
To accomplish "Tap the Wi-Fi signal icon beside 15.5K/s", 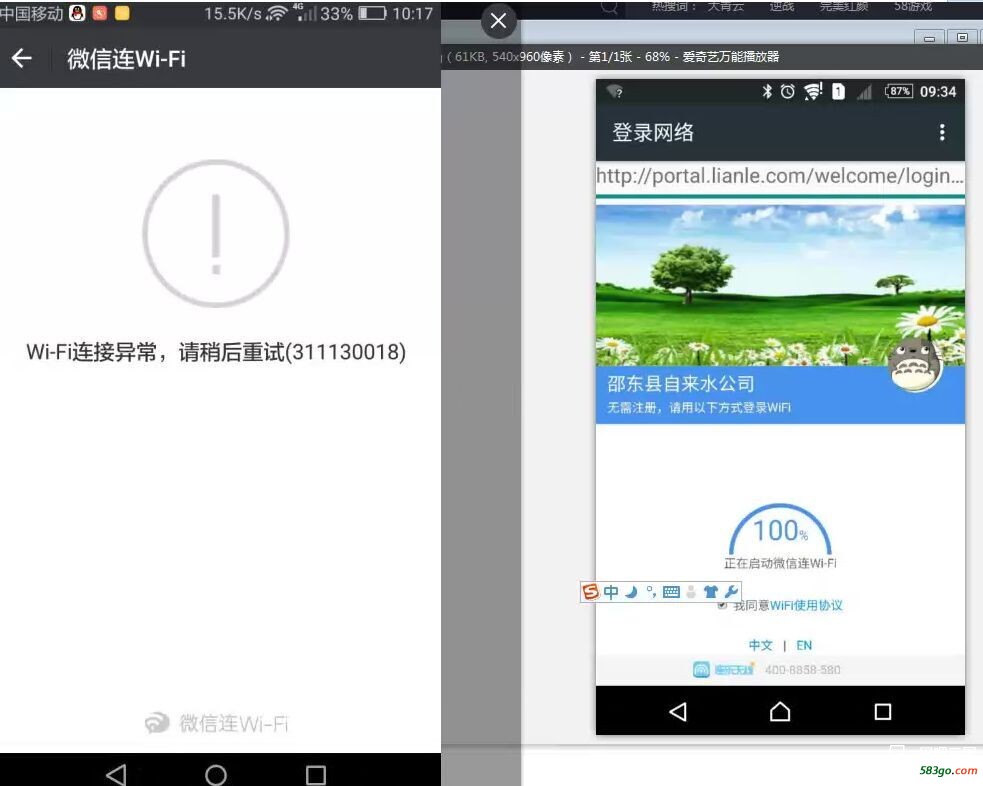I will (x=276, y=13).
